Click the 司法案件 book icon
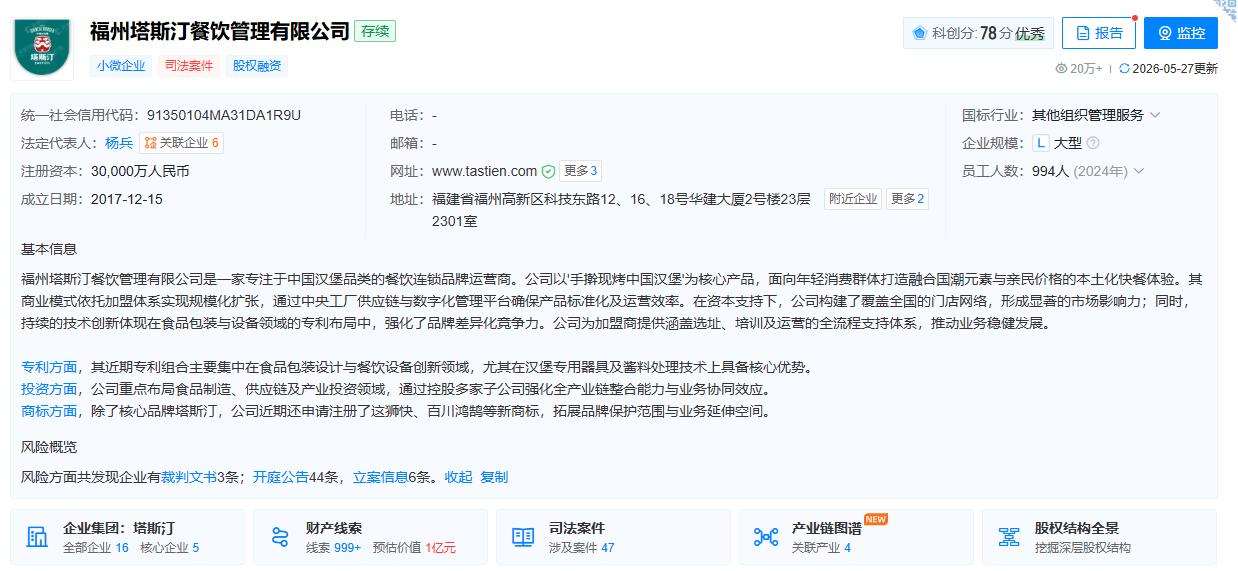Screen dimensions: 1238x571 click(523, 537)
